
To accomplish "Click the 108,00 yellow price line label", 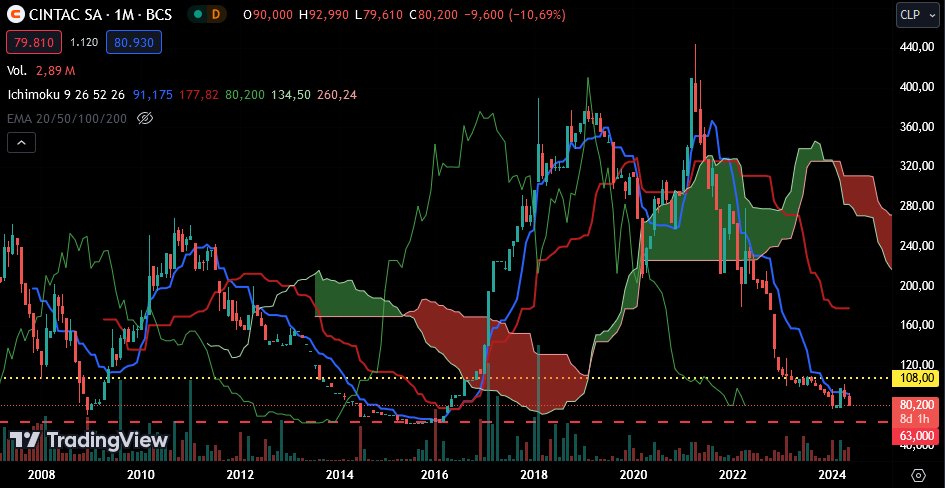I will point(915,378).
